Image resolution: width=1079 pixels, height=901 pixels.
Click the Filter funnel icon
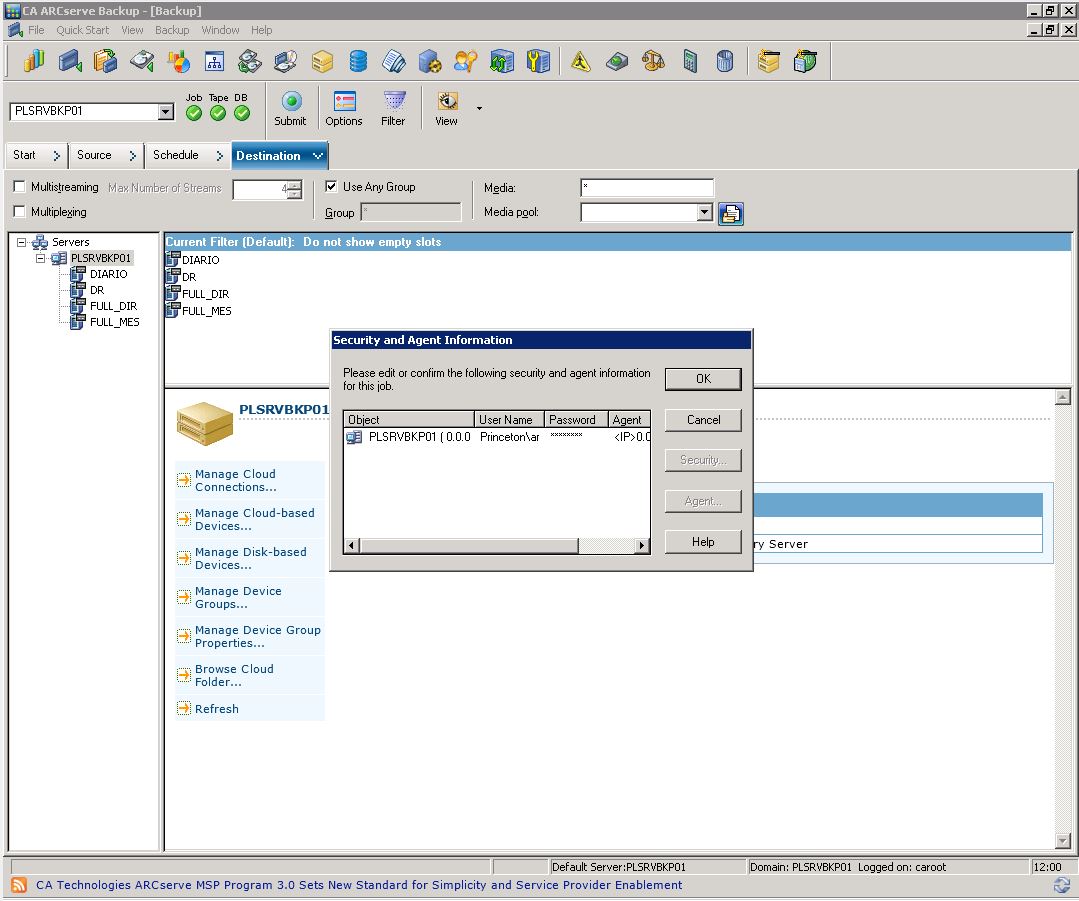(x=394, y=102)
